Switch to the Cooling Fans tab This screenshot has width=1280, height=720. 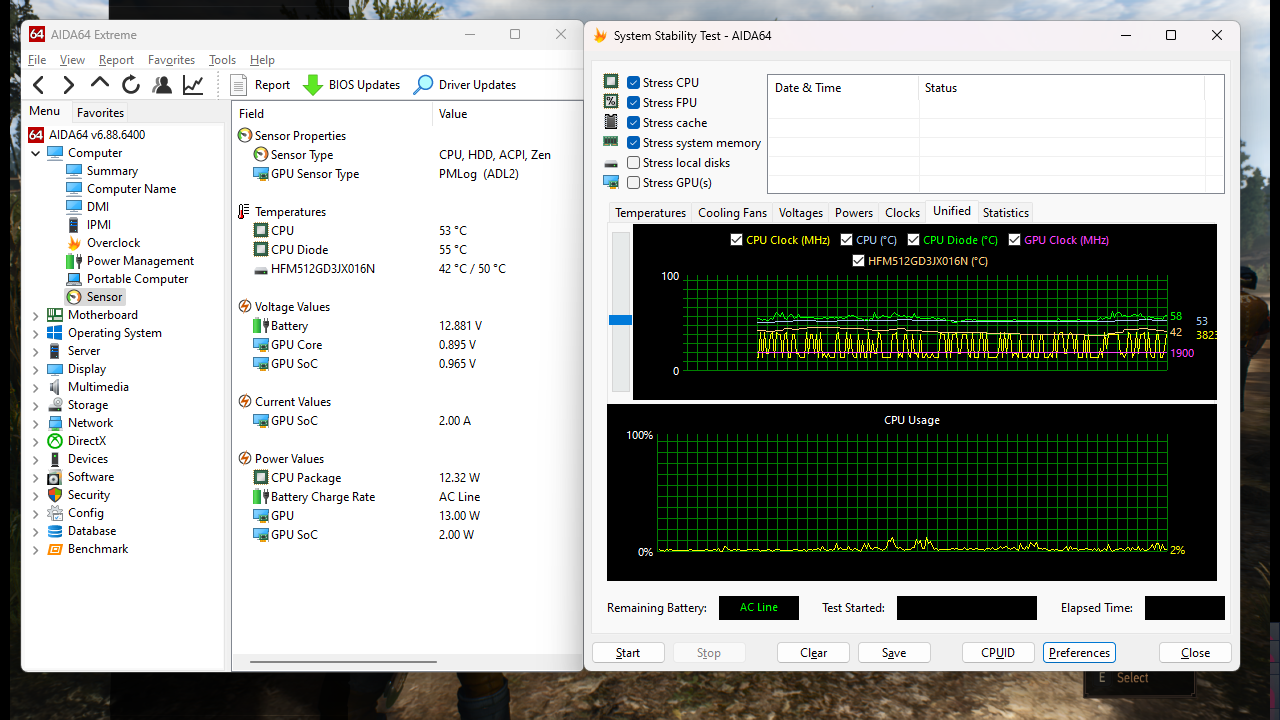[732, 213]
